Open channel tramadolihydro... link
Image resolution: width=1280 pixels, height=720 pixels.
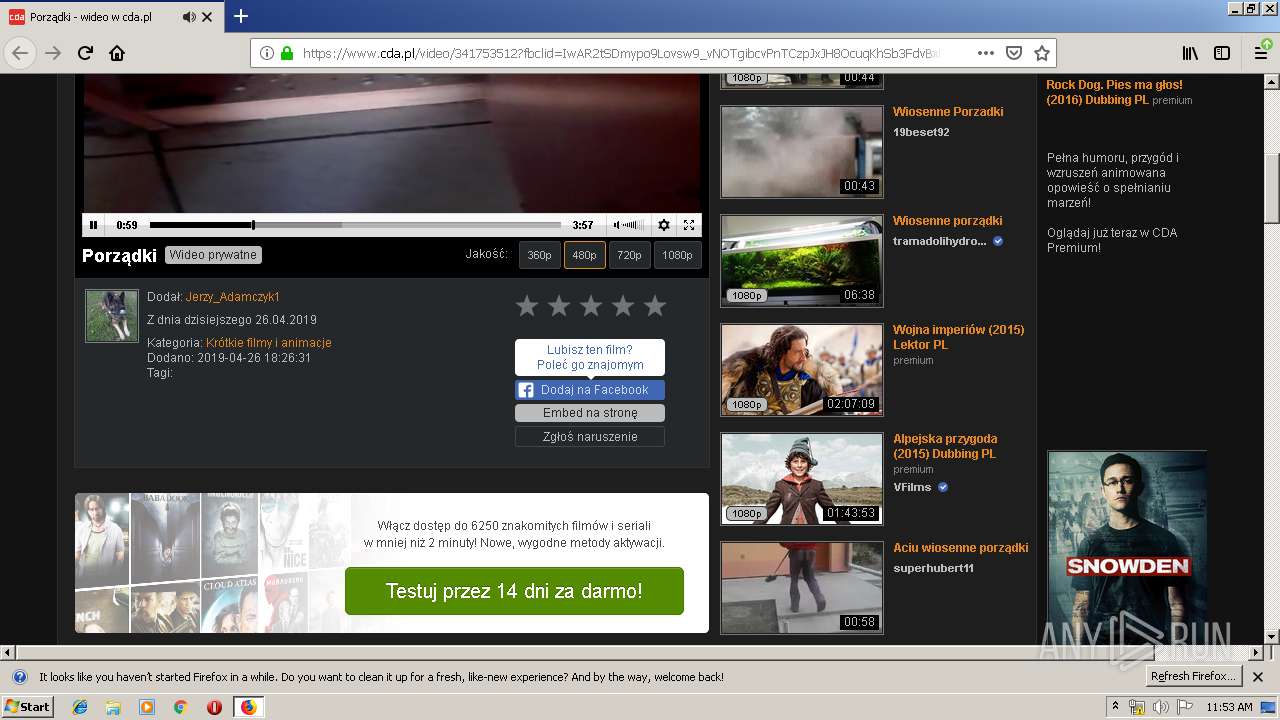click(x=940, y=241)
